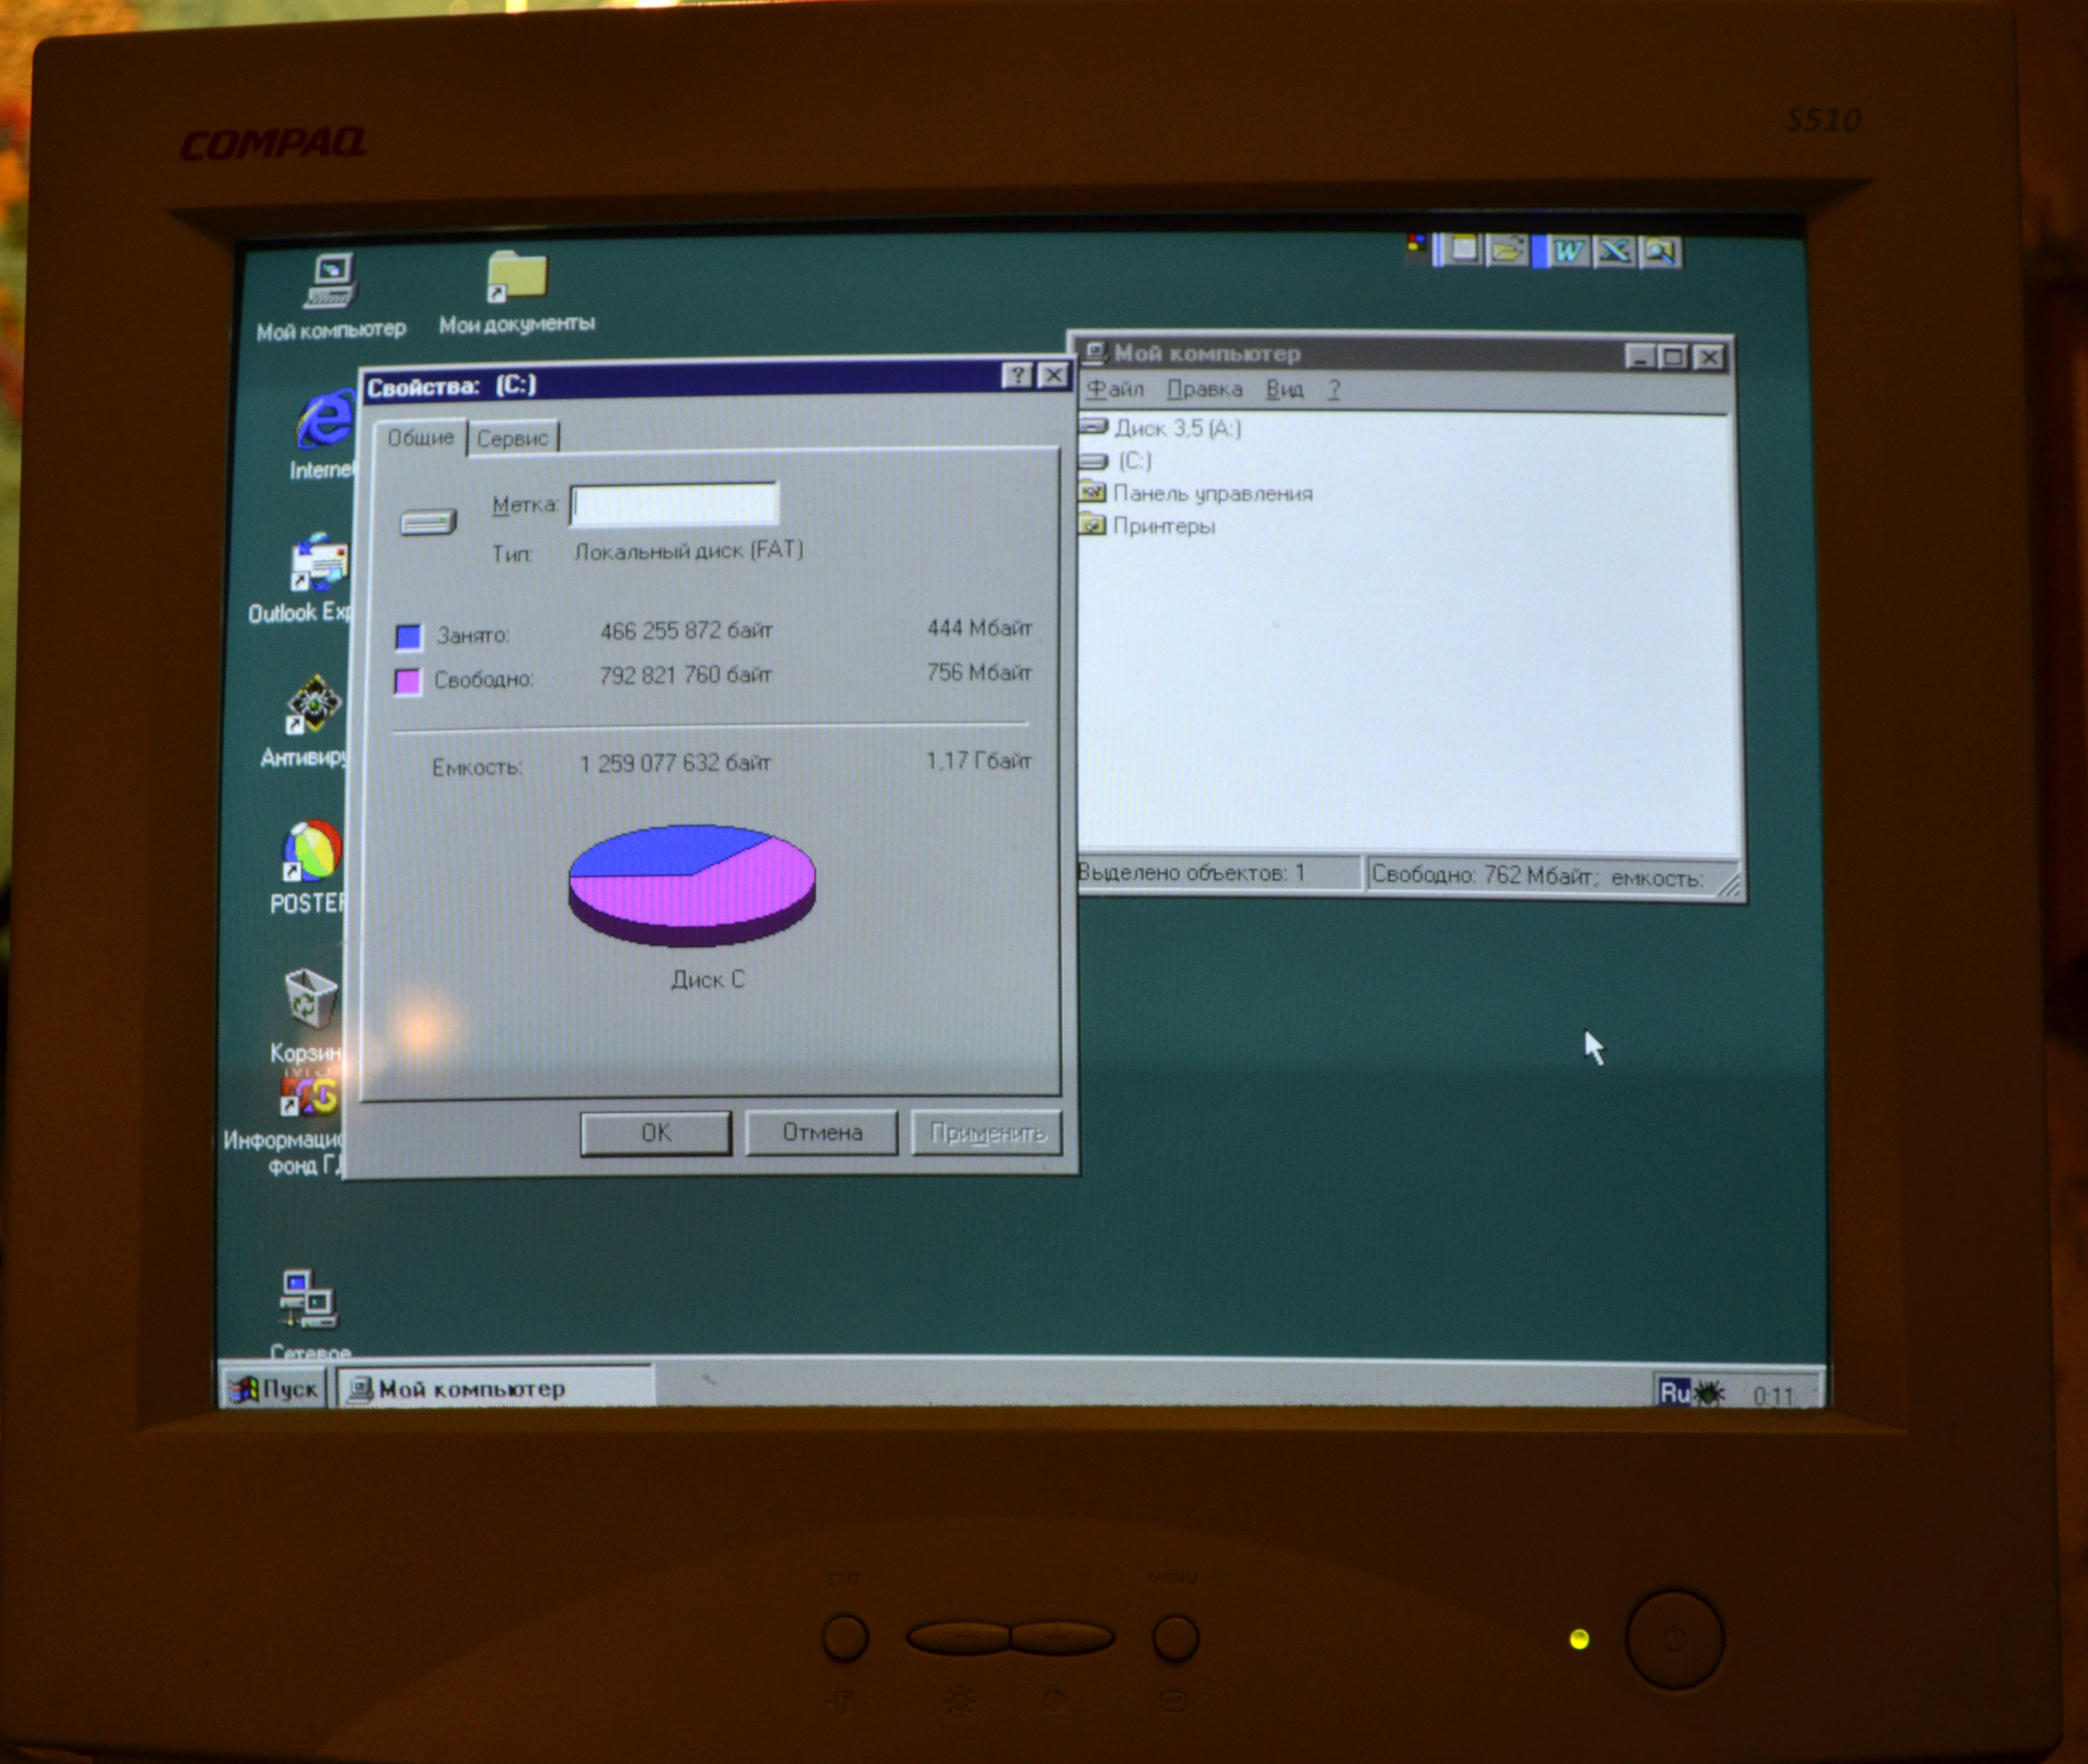Select the My Computer desktop icon

331,281
